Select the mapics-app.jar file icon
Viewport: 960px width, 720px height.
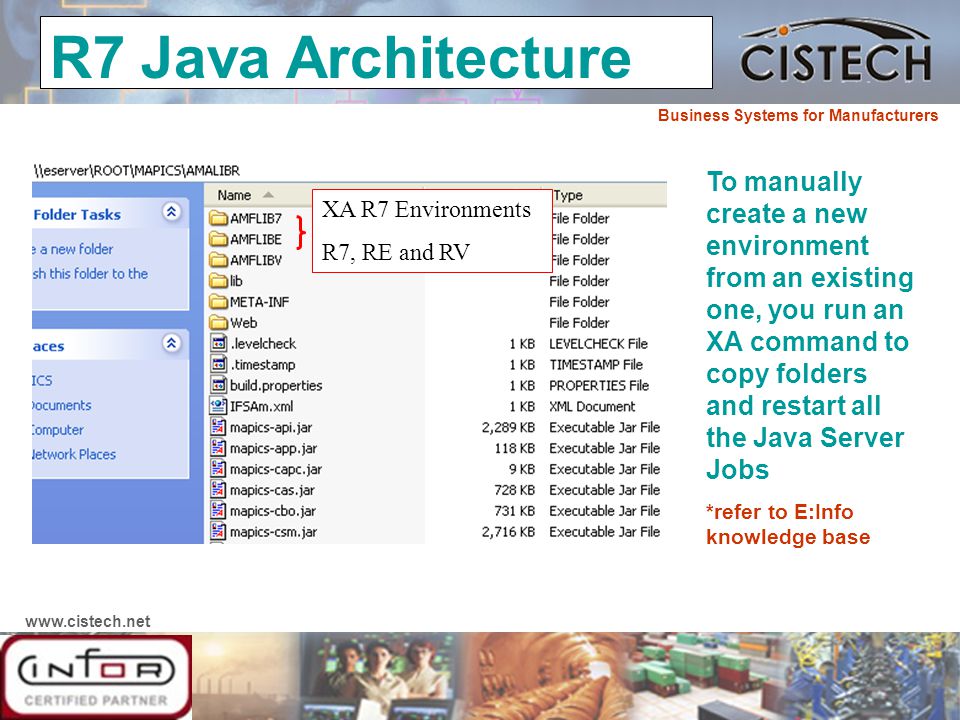pyautogui.click(x=219, y=448)
